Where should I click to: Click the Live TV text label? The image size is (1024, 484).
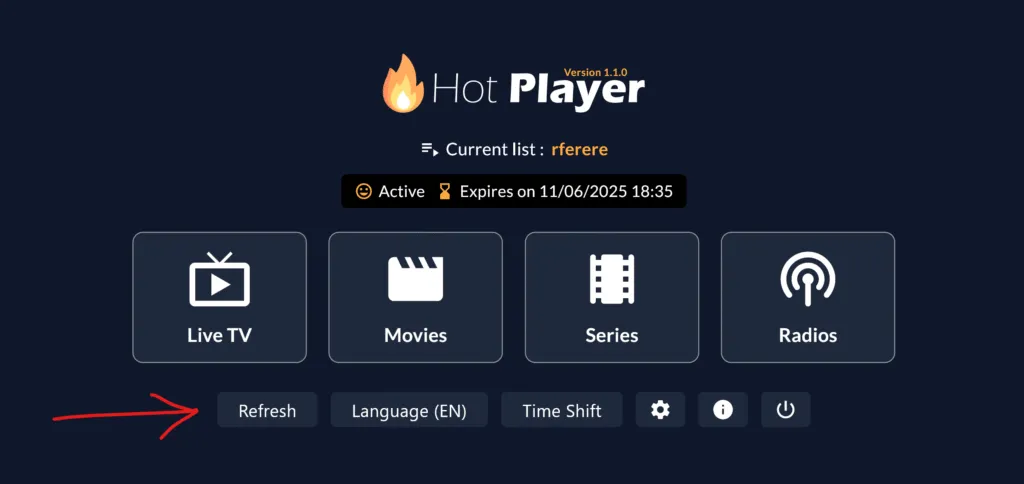[219, 335]
